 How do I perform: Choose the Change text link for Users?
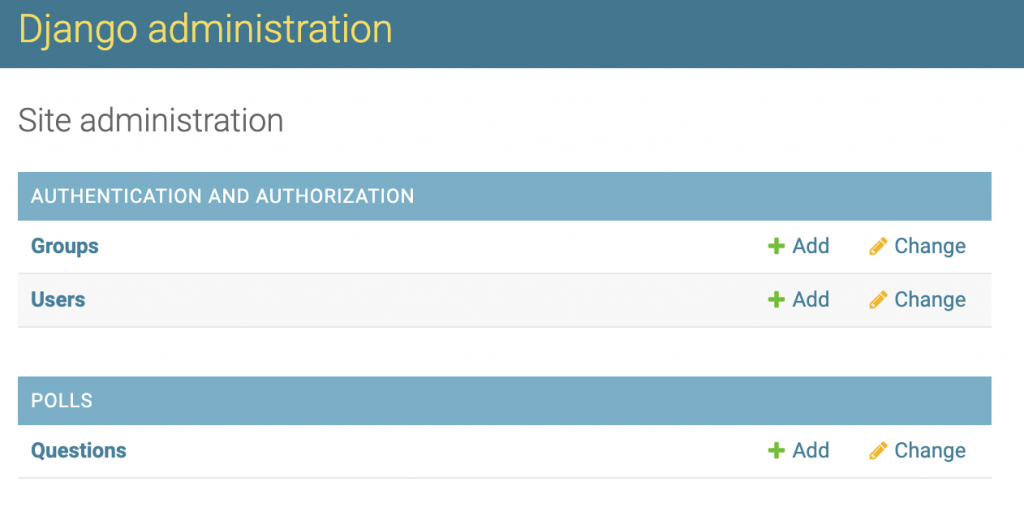coord(930,300)
